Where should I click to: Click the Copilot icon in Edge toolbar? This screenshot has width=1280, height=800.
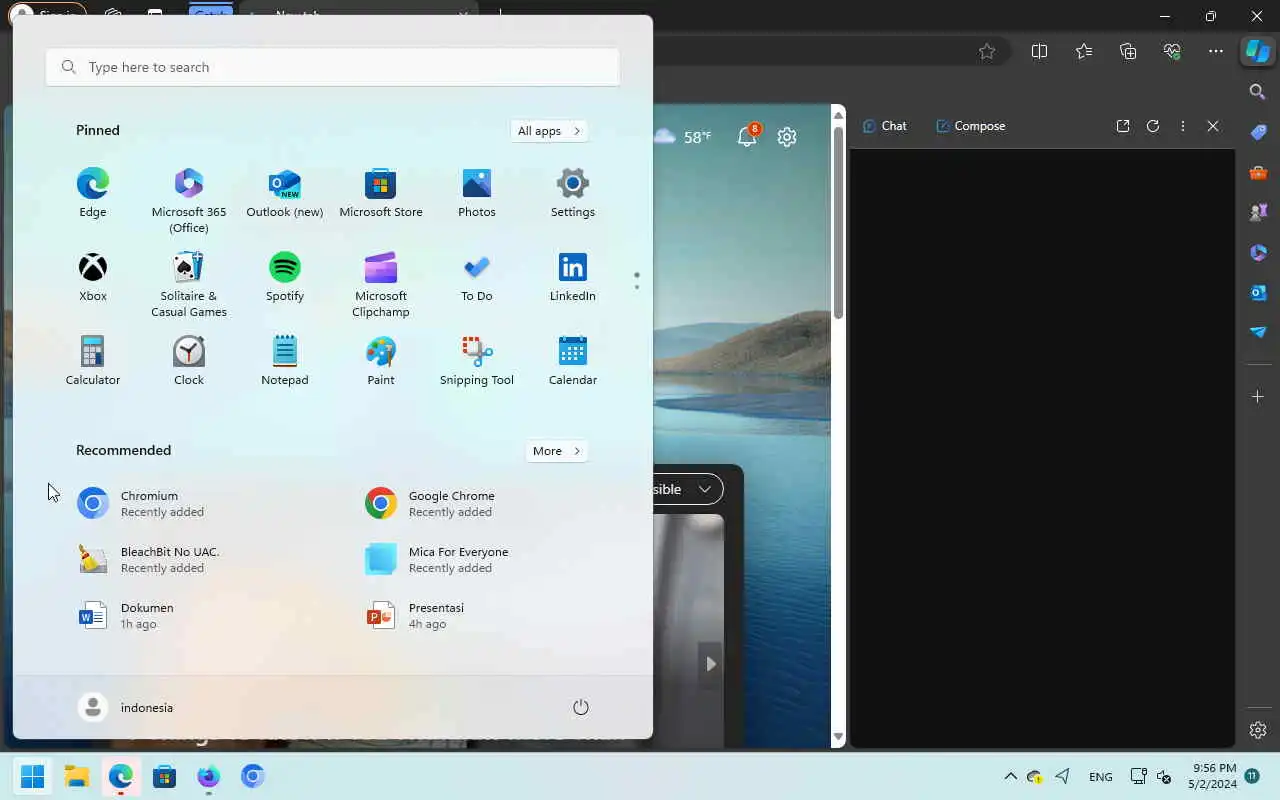pyautogui.click(x=1257, y=51)
